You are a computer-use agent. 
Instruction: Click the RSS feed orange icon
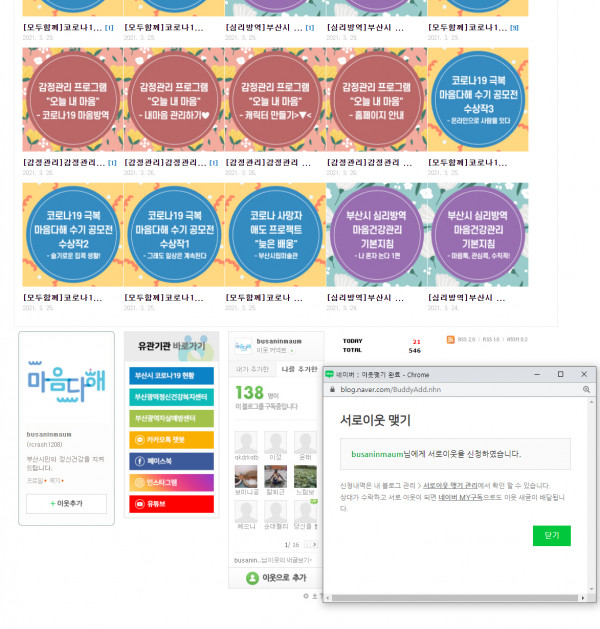click(450, 340)
